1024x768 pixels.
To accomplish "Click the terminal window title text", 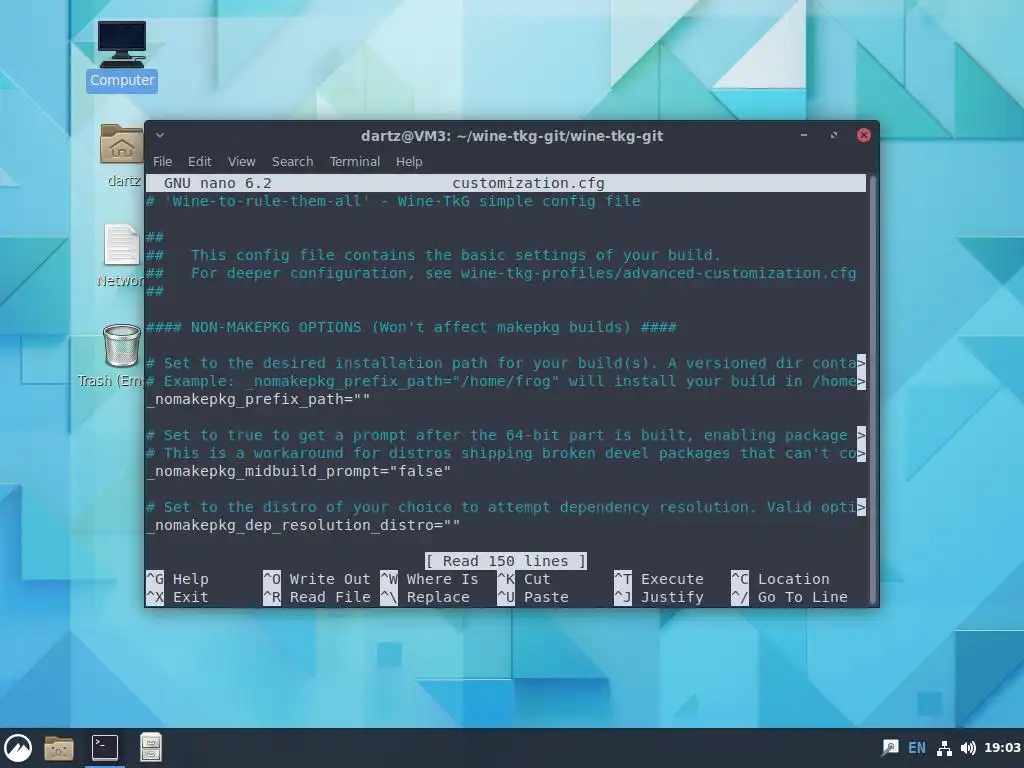I will coord(512,136).
